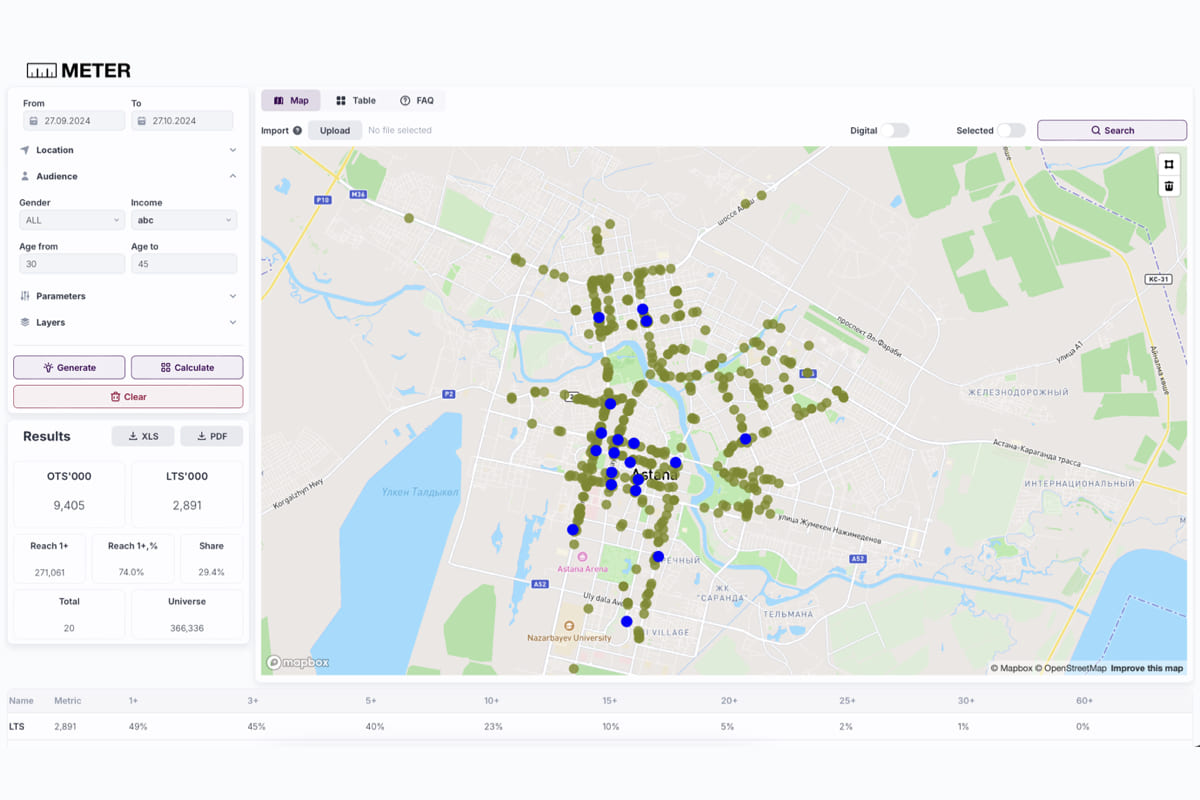The width and height of the screenshot is (1200, 800).
Task: Click the 60+ column header
Action: (x=1084, y=701)
